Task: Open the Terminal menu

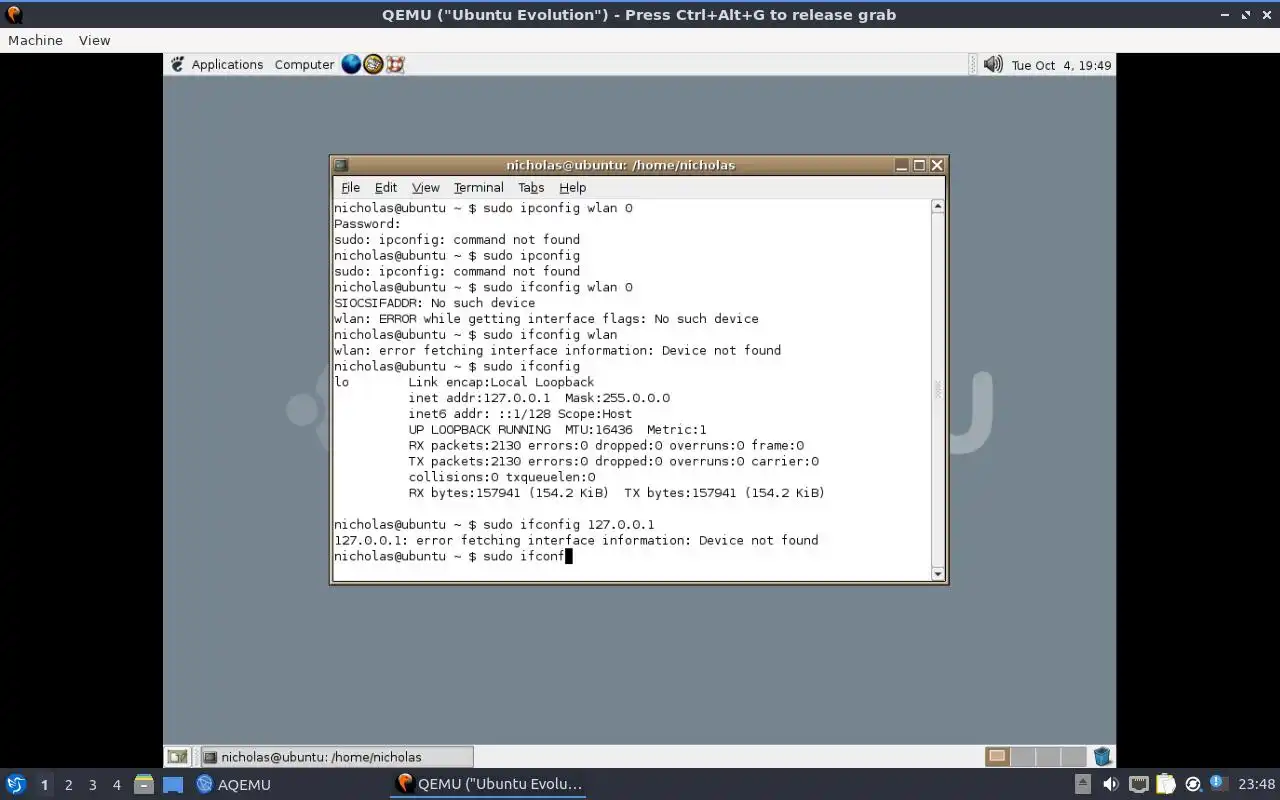Action: (478, 187)
